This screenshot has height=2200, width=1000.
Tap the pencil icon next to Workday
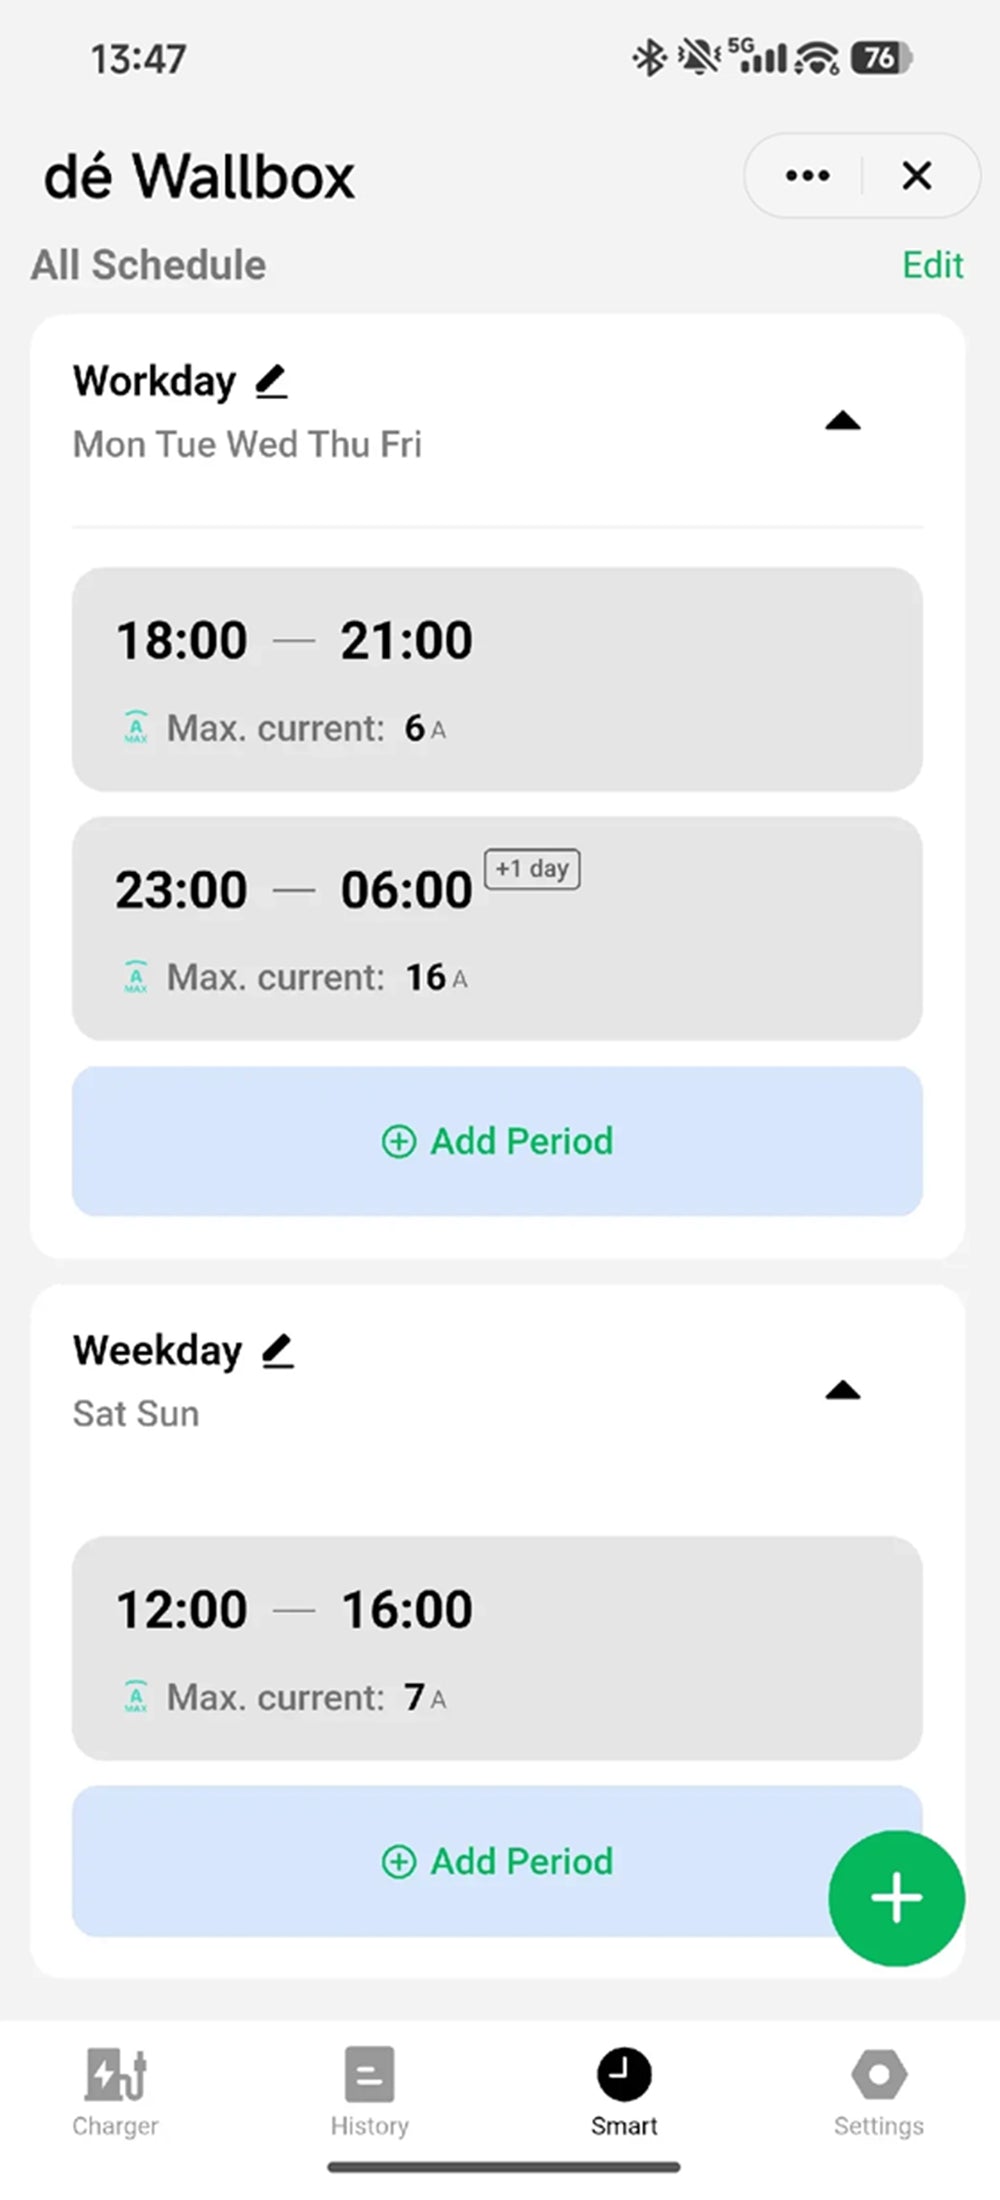[271, 381]
